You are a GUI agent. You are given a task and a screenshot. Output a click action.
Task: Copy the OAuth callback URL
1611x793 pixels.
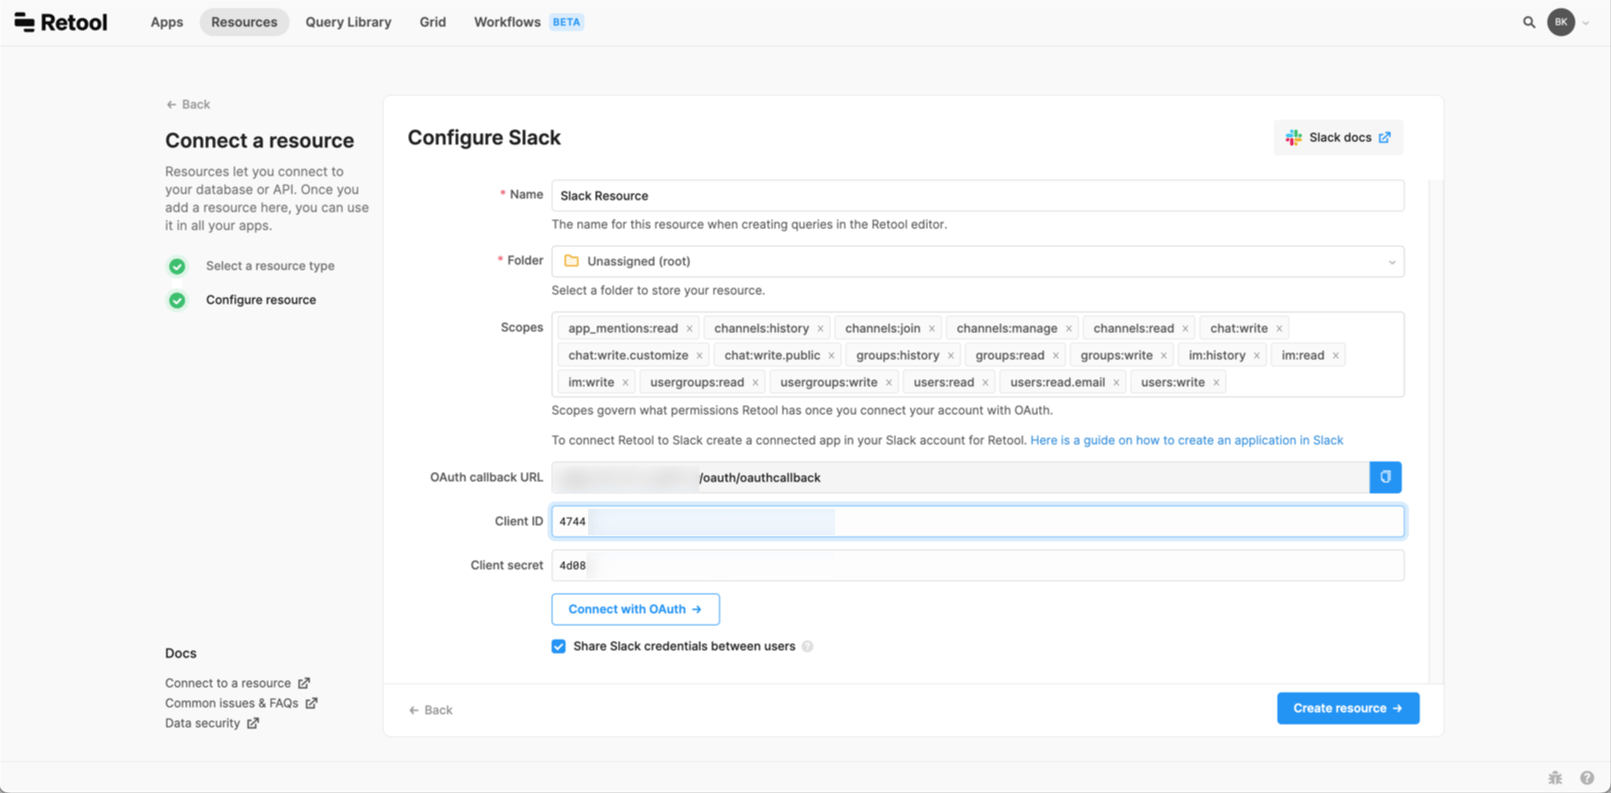coord(1385,477)
